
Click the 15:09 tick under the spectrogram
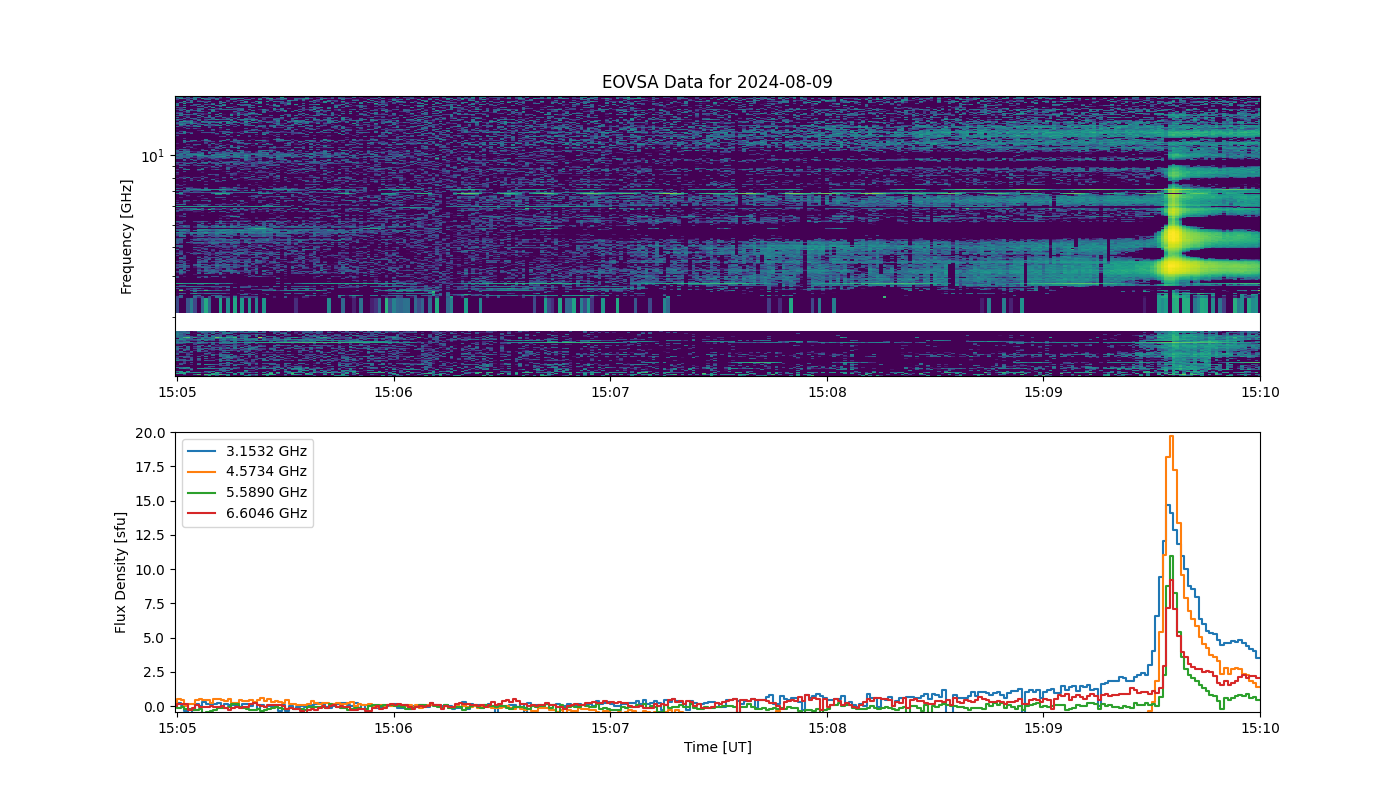[1043, 393]
